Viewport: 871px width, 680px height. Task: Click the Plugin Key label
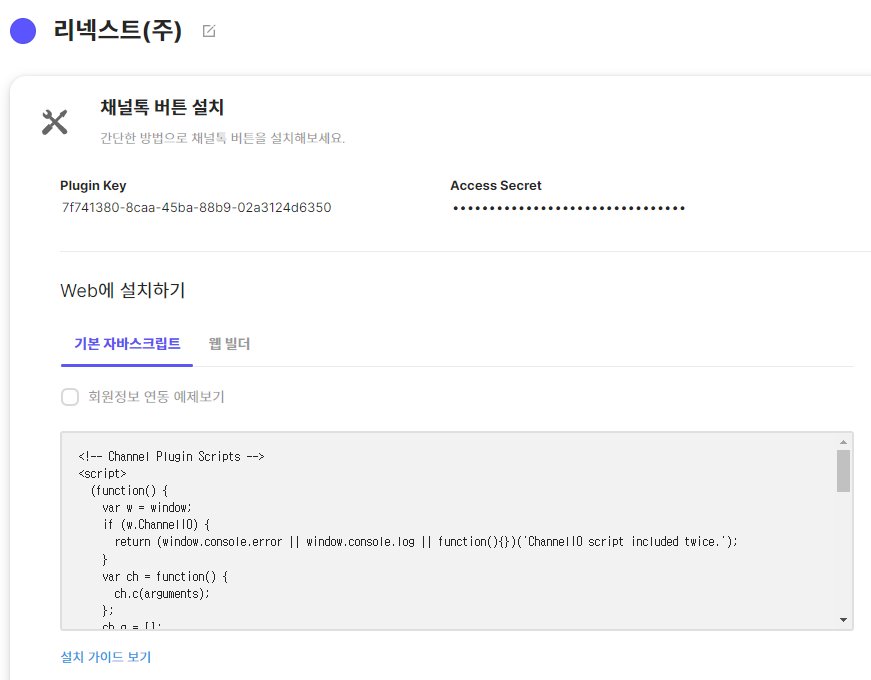coord(93,186)
